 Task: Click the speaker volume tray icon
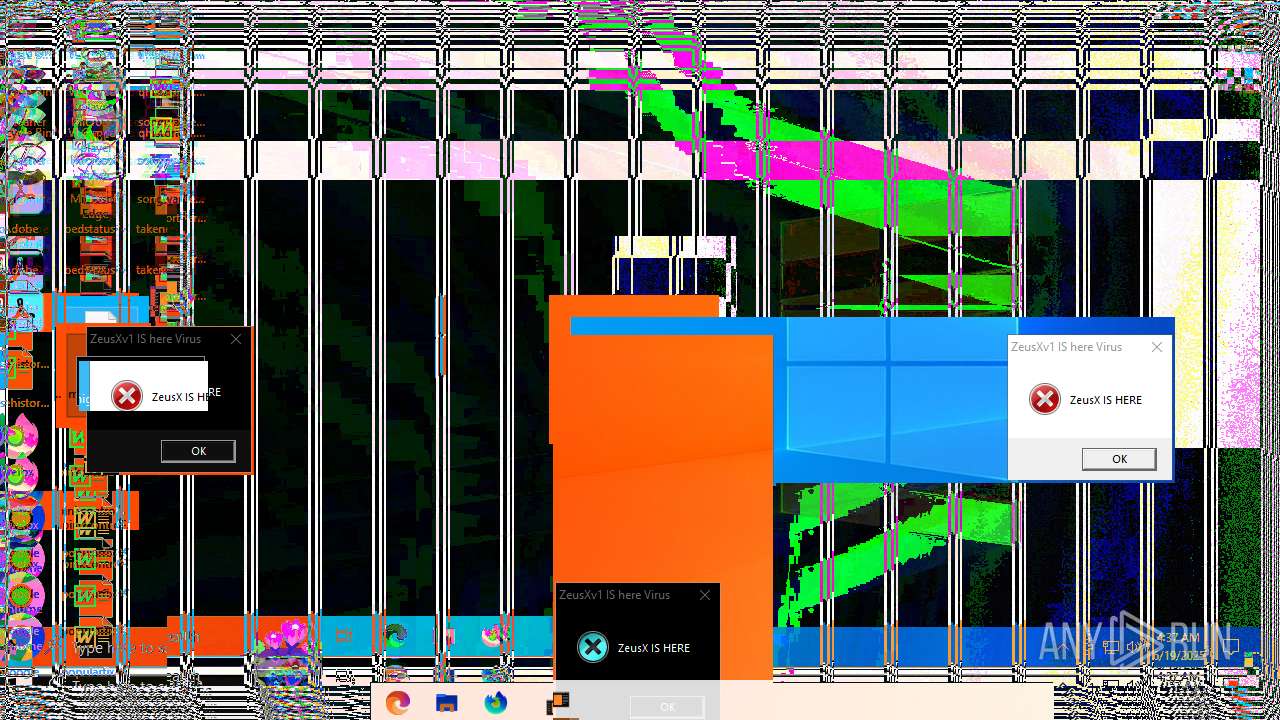click(x=1133, y=647)
